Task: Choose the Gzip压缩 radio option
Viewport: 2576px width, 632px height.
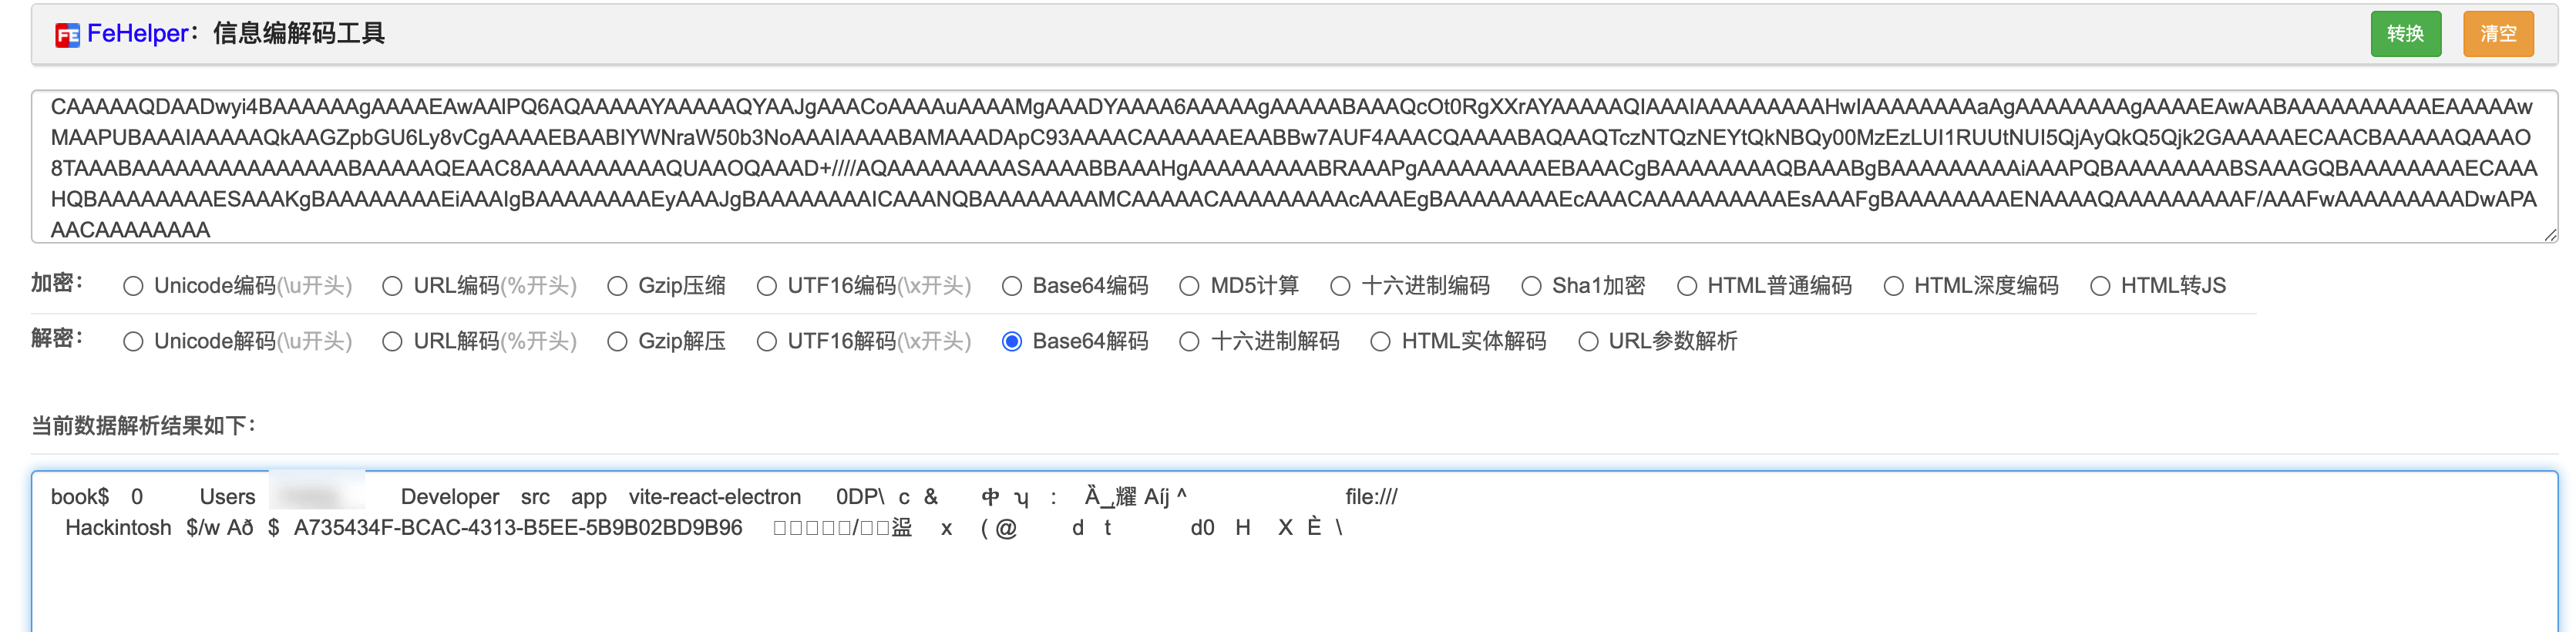Action: pyautogui.click(x=617, y=286)
